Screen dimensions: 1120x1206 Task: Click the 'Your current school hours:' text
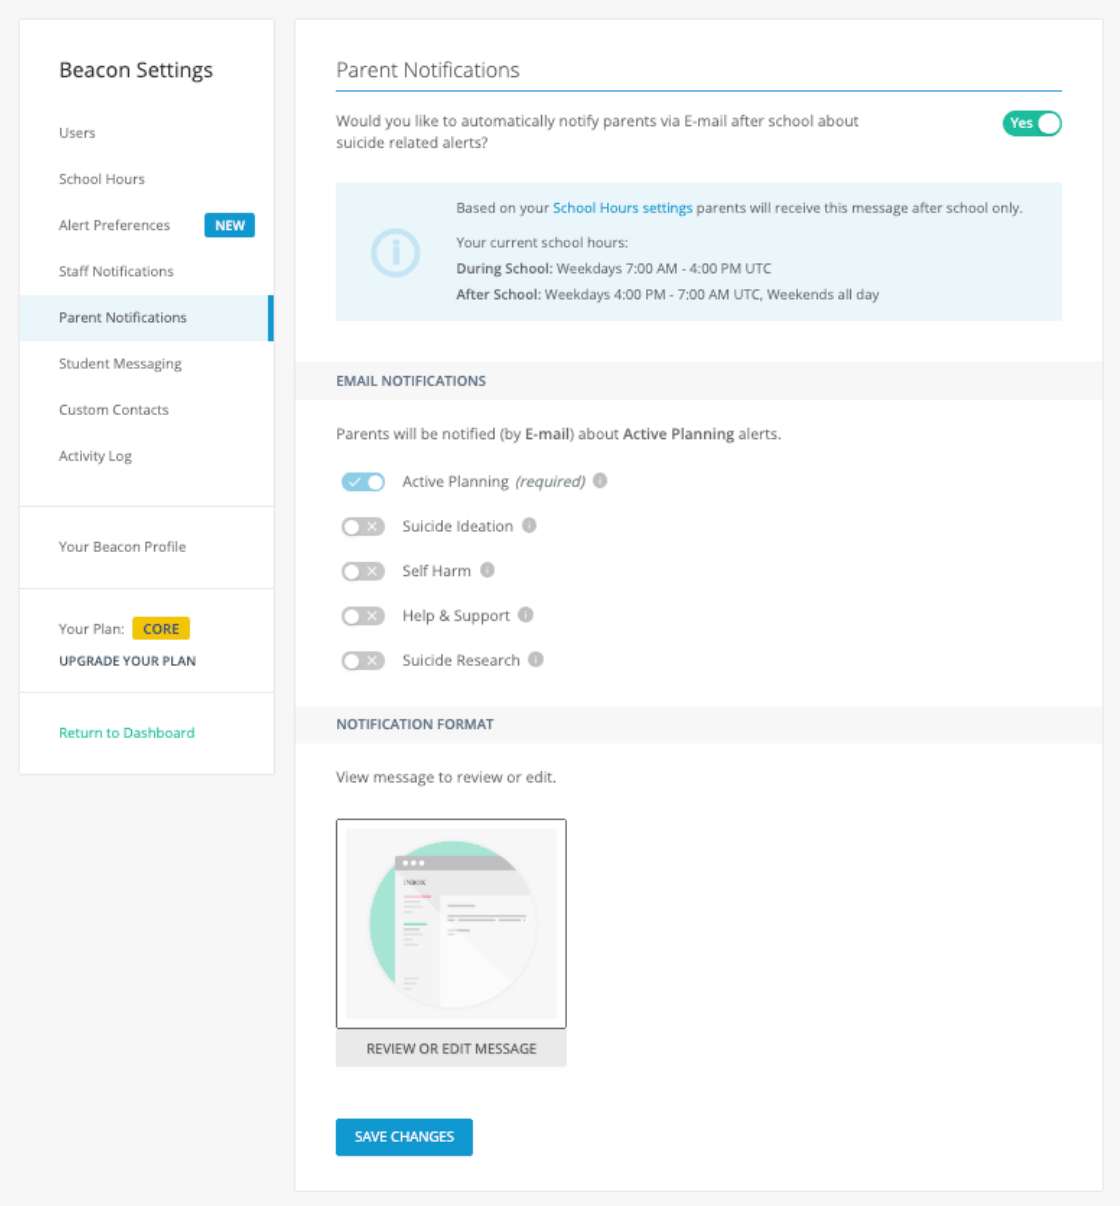point(542,242)
